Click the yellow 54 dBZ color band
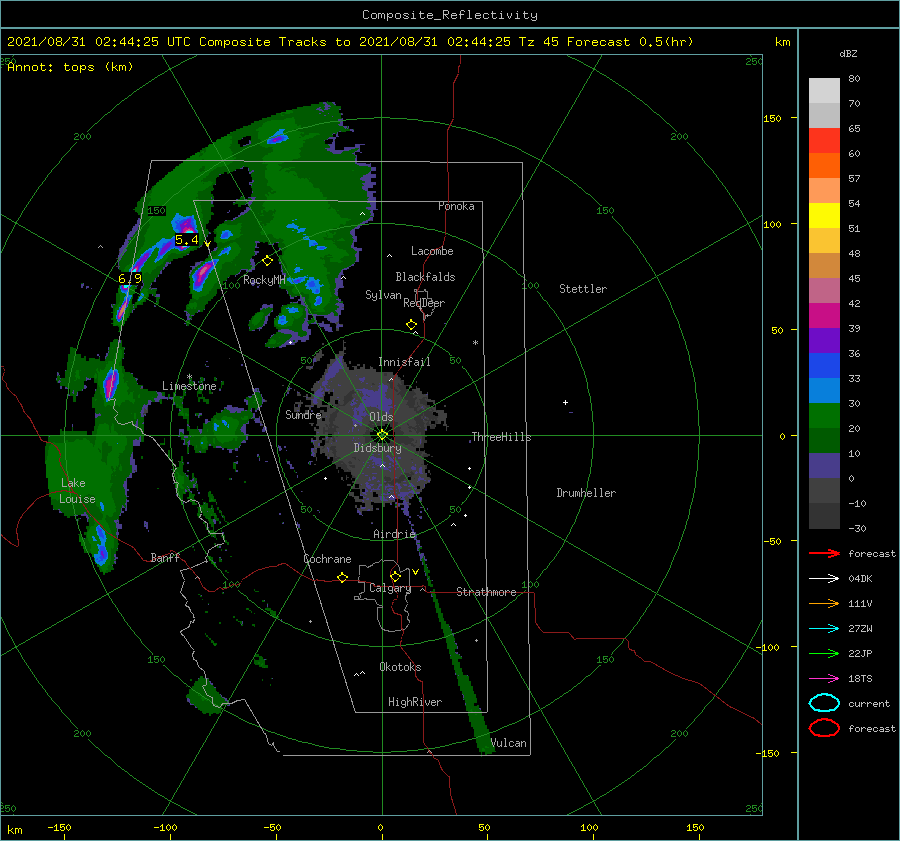 click(x=824, y=216)
